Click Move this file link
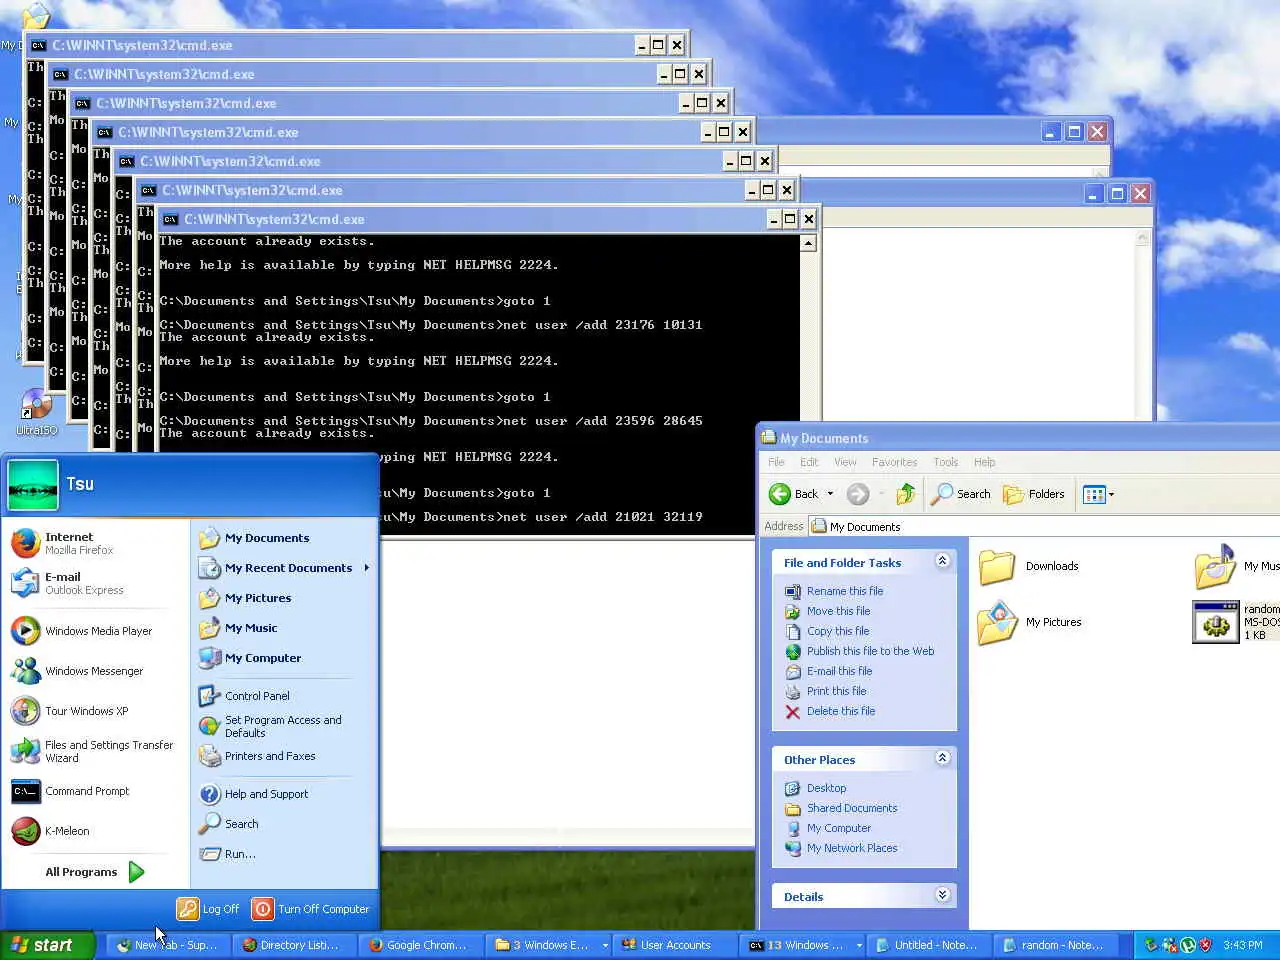This screenshot has width=1280, height=960. point(838,611)
